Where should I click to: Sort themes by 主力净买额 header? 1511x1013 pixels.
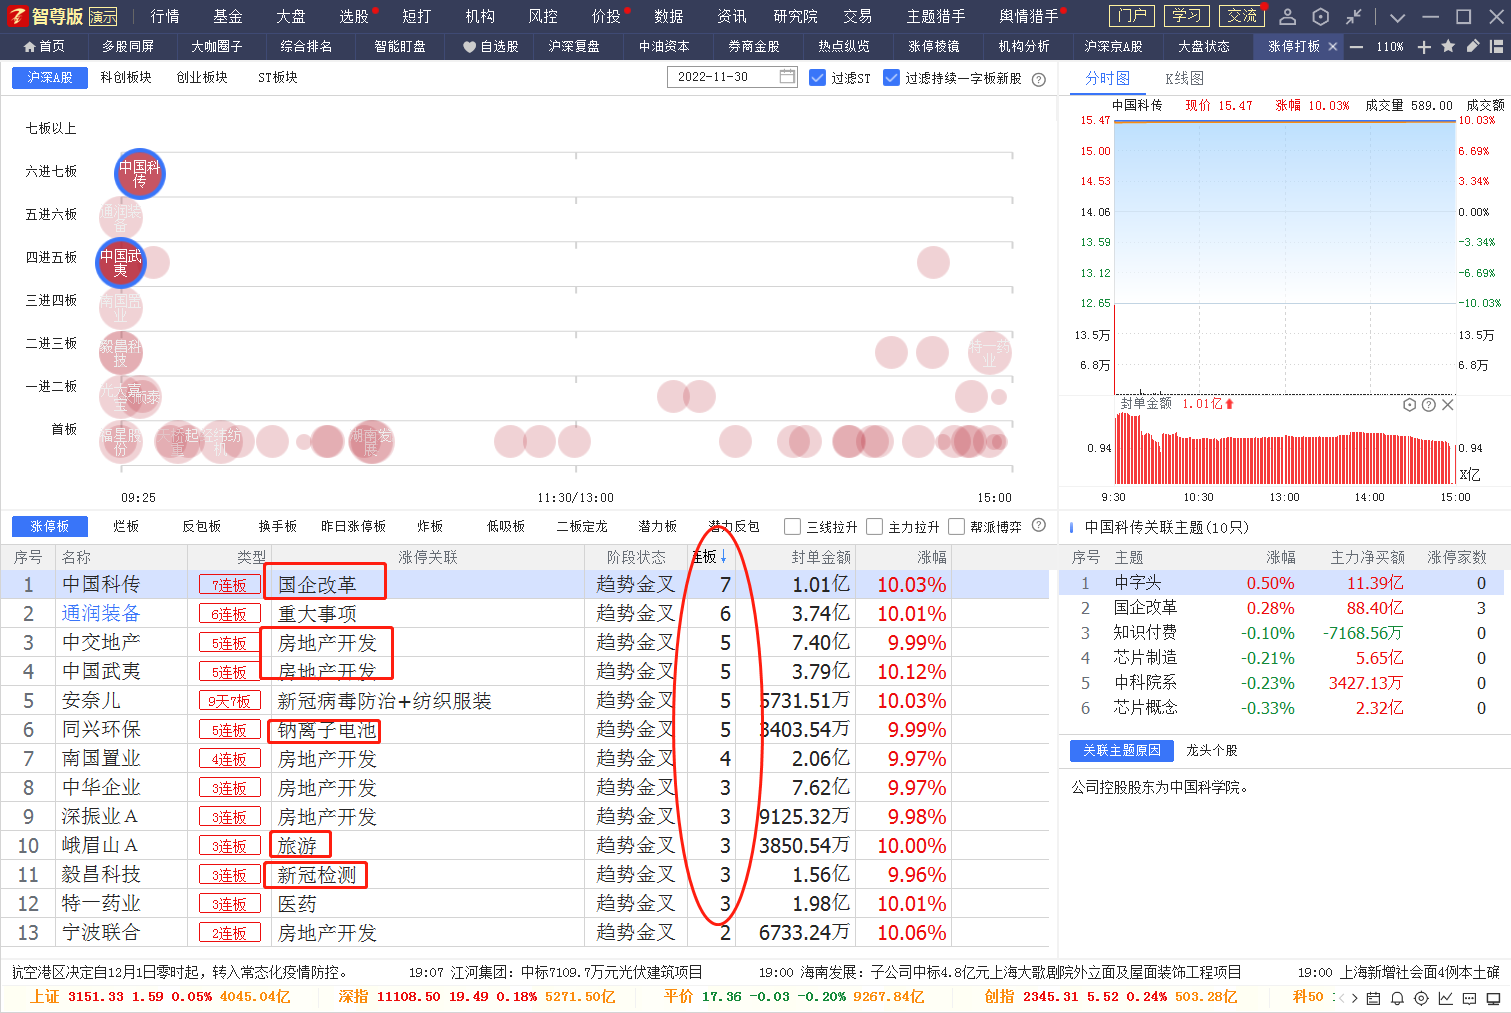pos(1367,557)
